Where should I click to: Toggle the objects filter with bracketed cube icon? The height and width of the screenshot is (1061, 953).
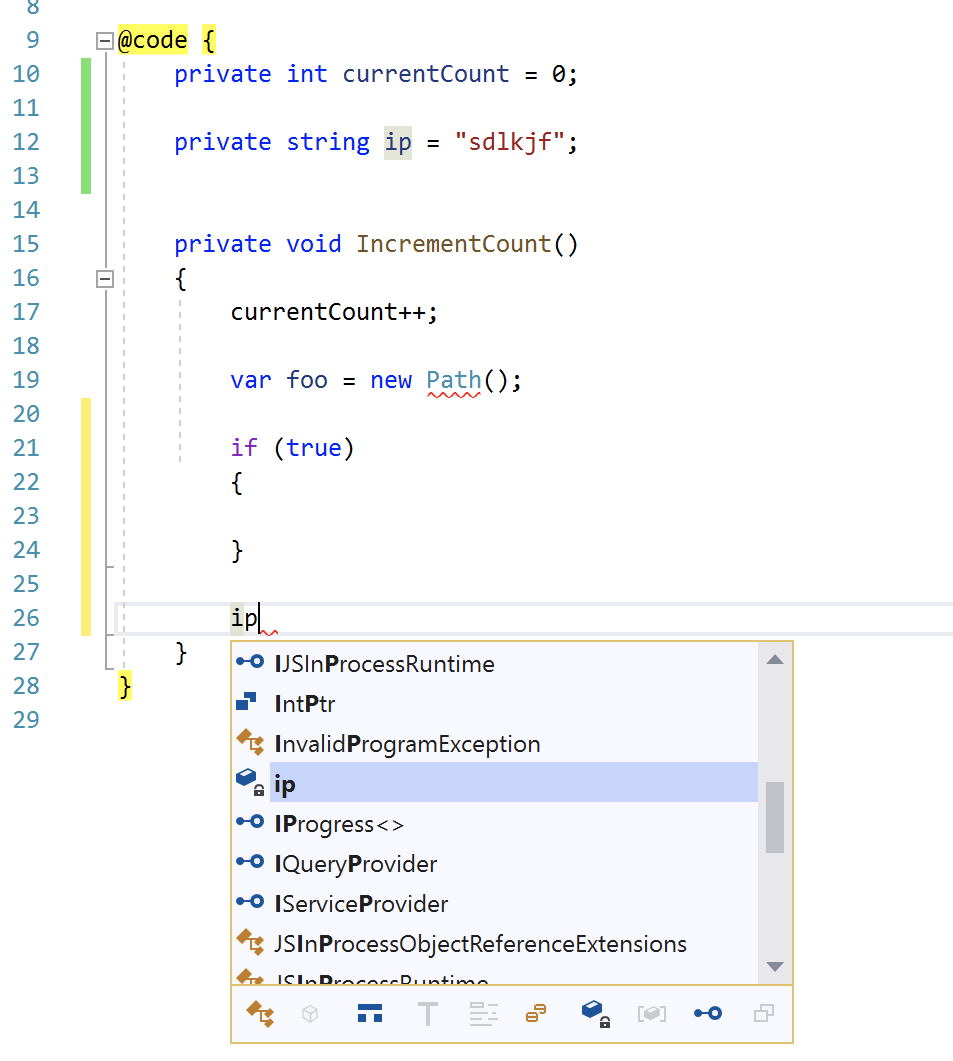point(652,1013)
